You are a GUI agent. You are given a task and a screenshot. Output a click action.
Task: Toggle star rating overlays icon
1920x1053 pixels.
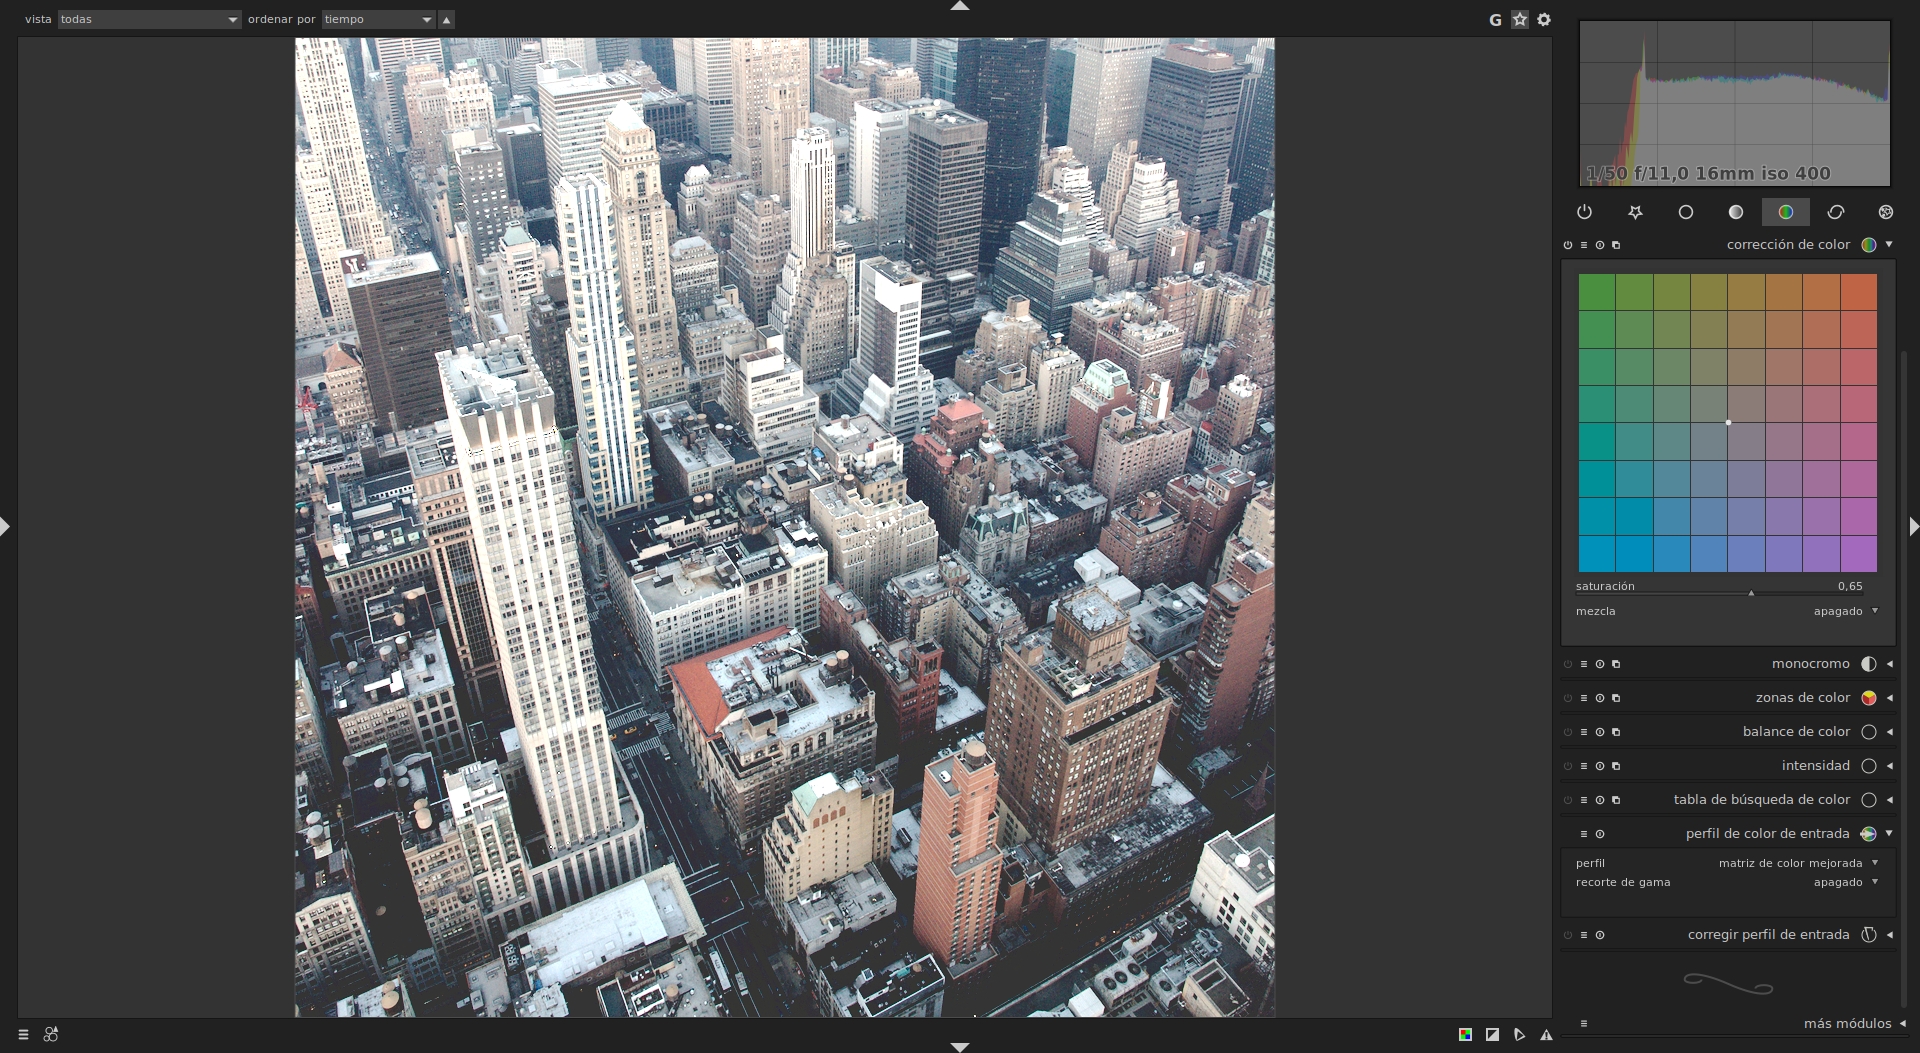click(1520, 19)
